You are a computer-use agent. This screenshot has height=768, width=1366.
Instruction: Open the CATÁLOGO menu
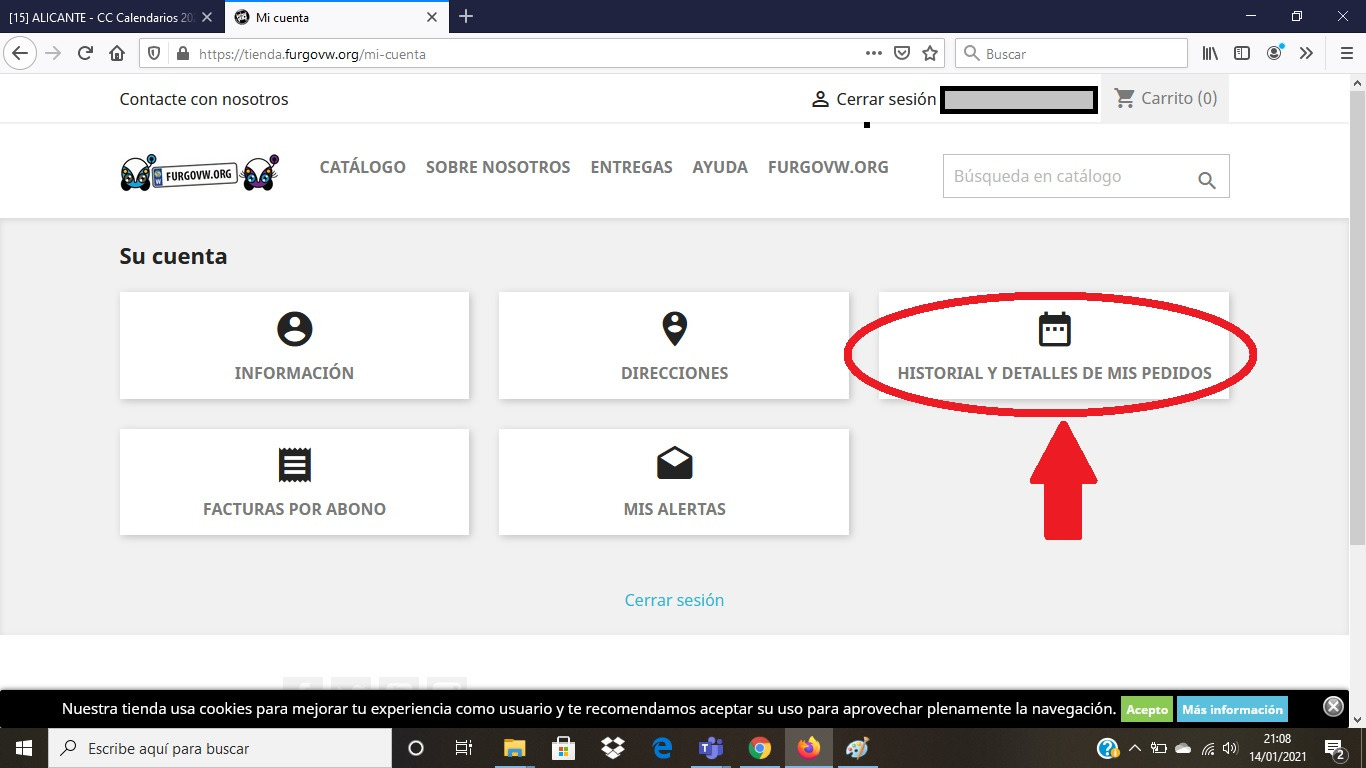click(x=362, y=167)
